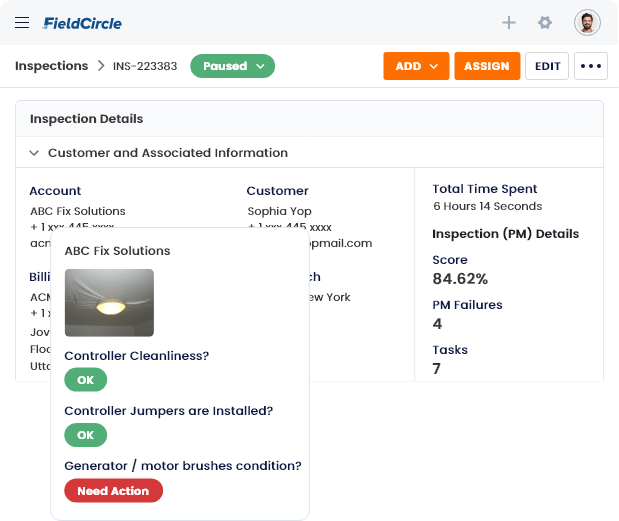This screenshot has height=521, width=619.
Task: Click the three-dots more options button
Action: [591, 66]
